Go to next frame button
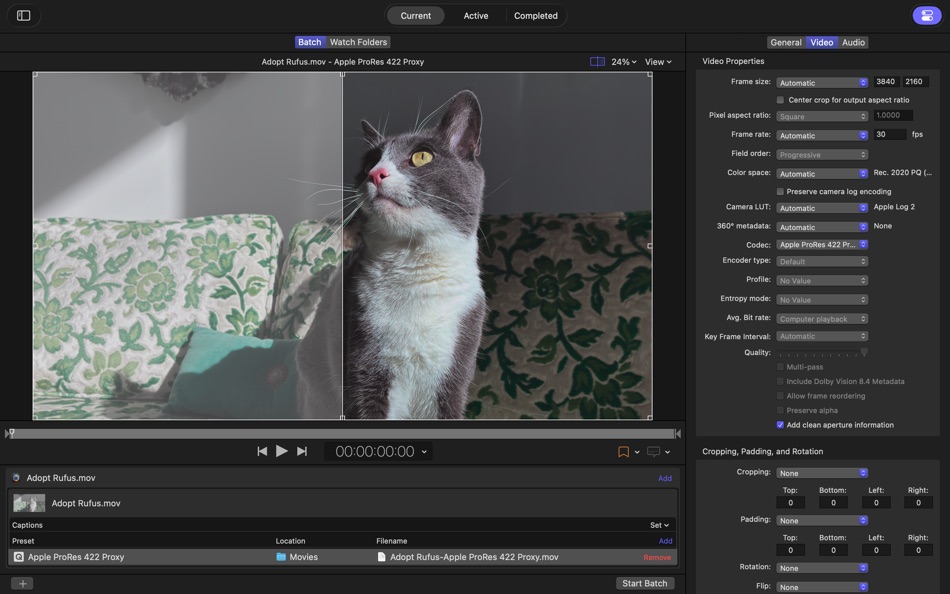This screenshot has height=594, width=950. pos(302,452)
